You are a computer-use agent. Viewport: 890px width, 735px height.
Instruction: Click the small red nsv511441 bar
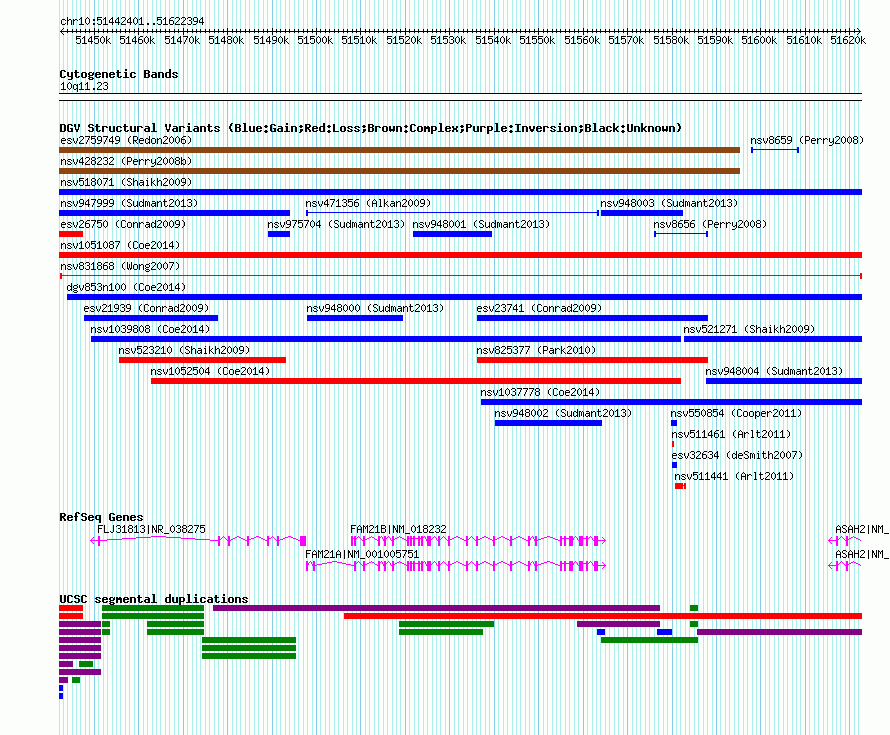[680, 486]
